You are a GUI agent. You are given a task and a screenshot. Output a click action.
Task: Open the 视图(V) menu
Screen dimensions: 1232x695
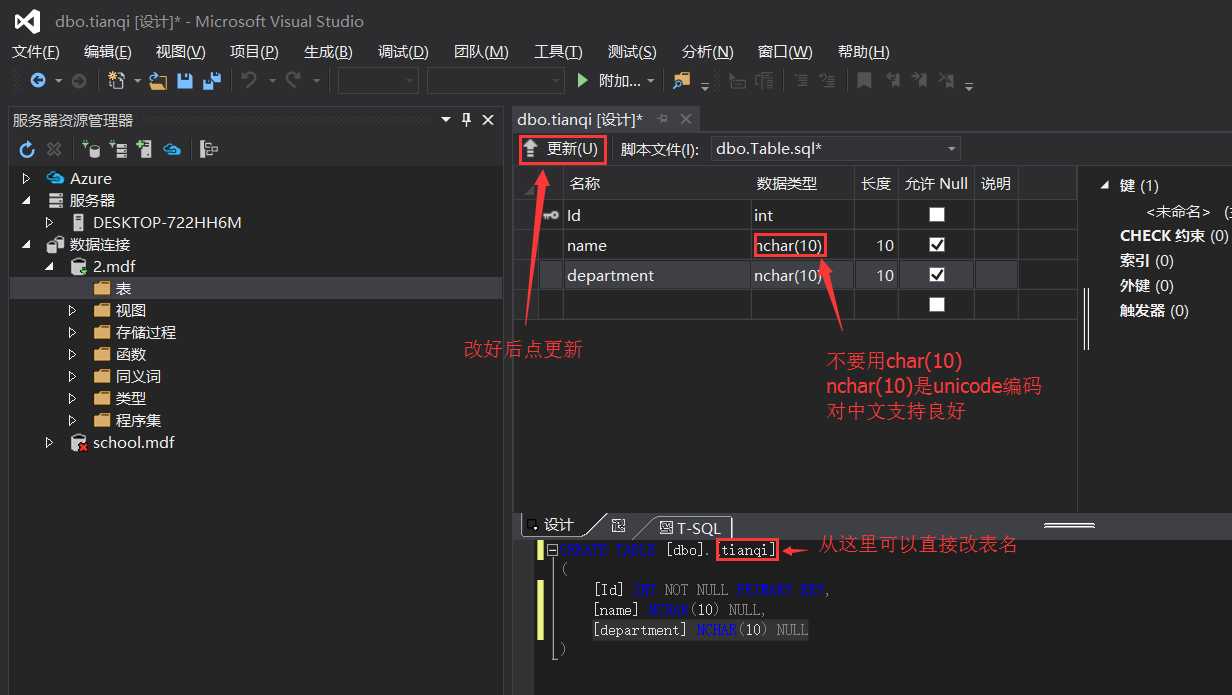pos(180,52)
